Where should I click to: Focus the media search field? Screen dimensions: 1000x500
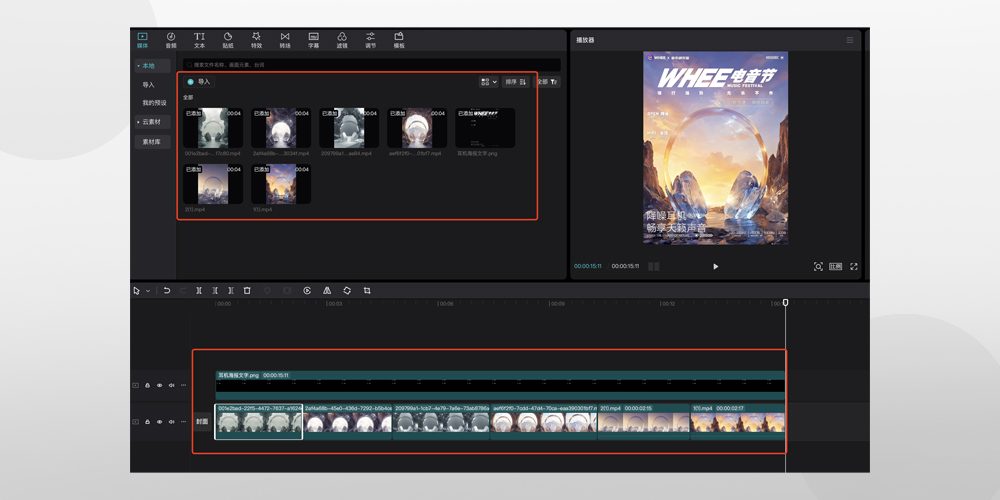pyautogui.click(x=372, y=64)
